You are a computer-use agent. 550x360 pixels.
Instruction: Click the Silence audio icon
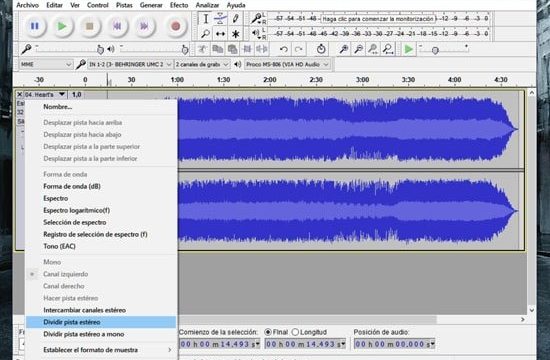(262, 49)
